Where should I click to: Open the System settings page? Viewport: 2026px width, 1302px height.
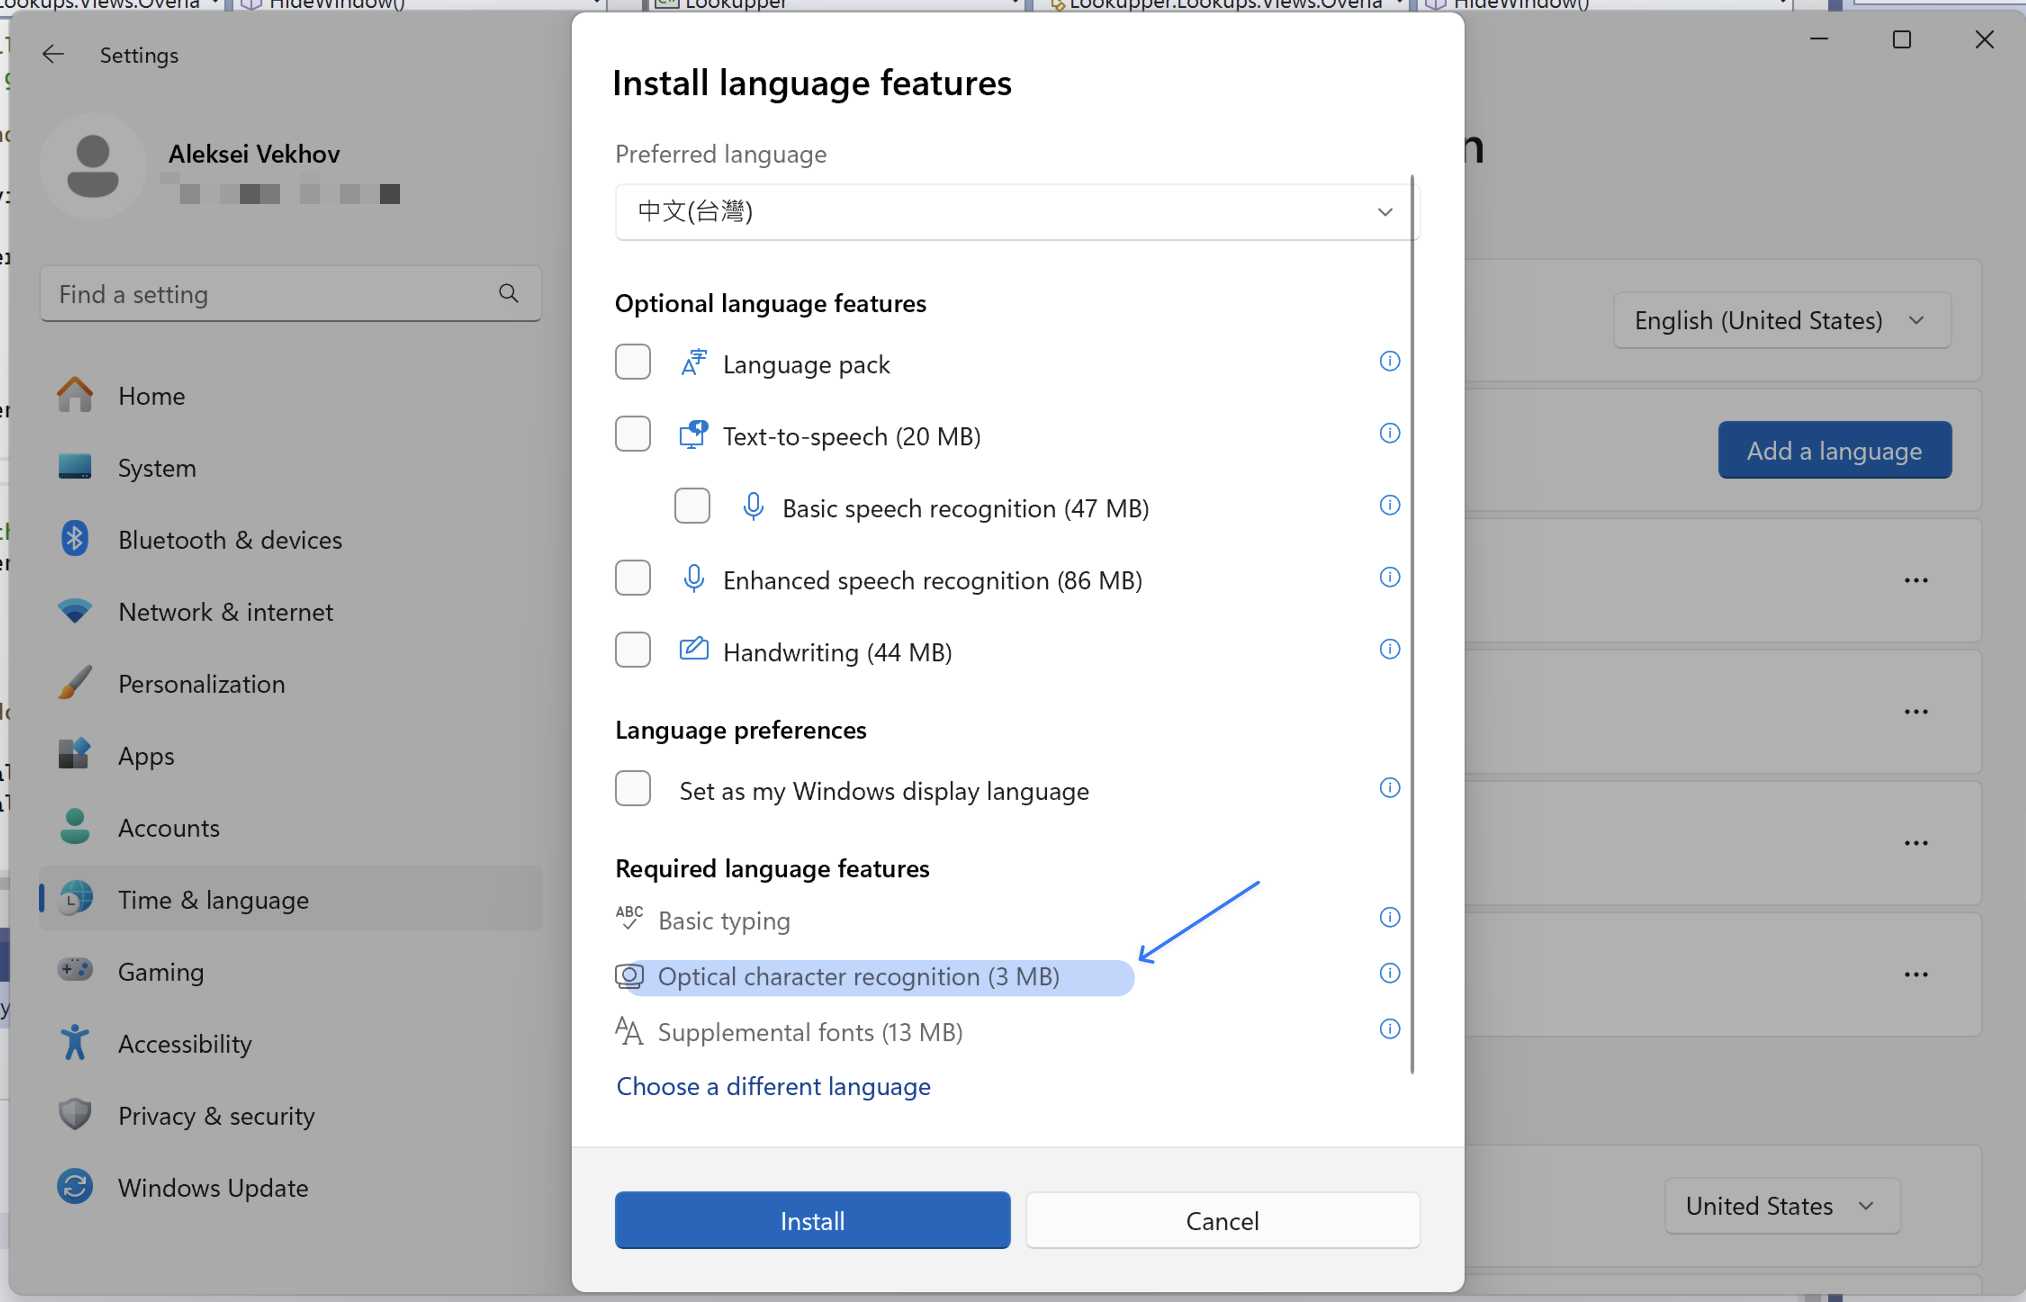point(291,467)
